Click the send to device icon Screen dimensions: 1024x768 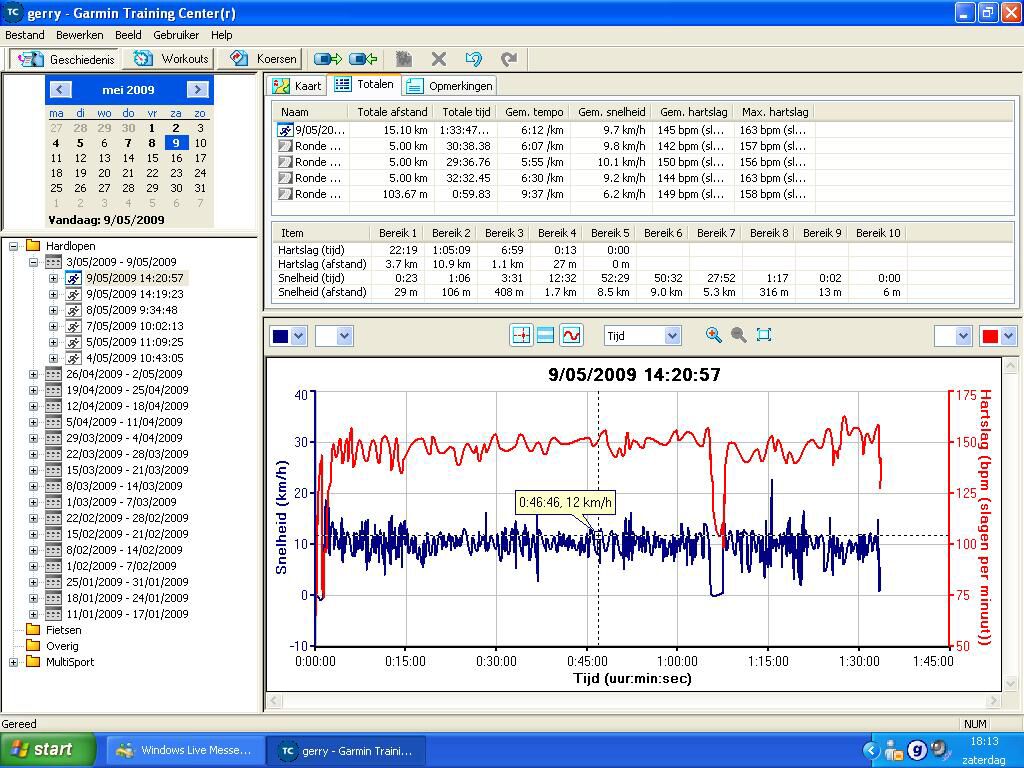click(x=328, y=59)
